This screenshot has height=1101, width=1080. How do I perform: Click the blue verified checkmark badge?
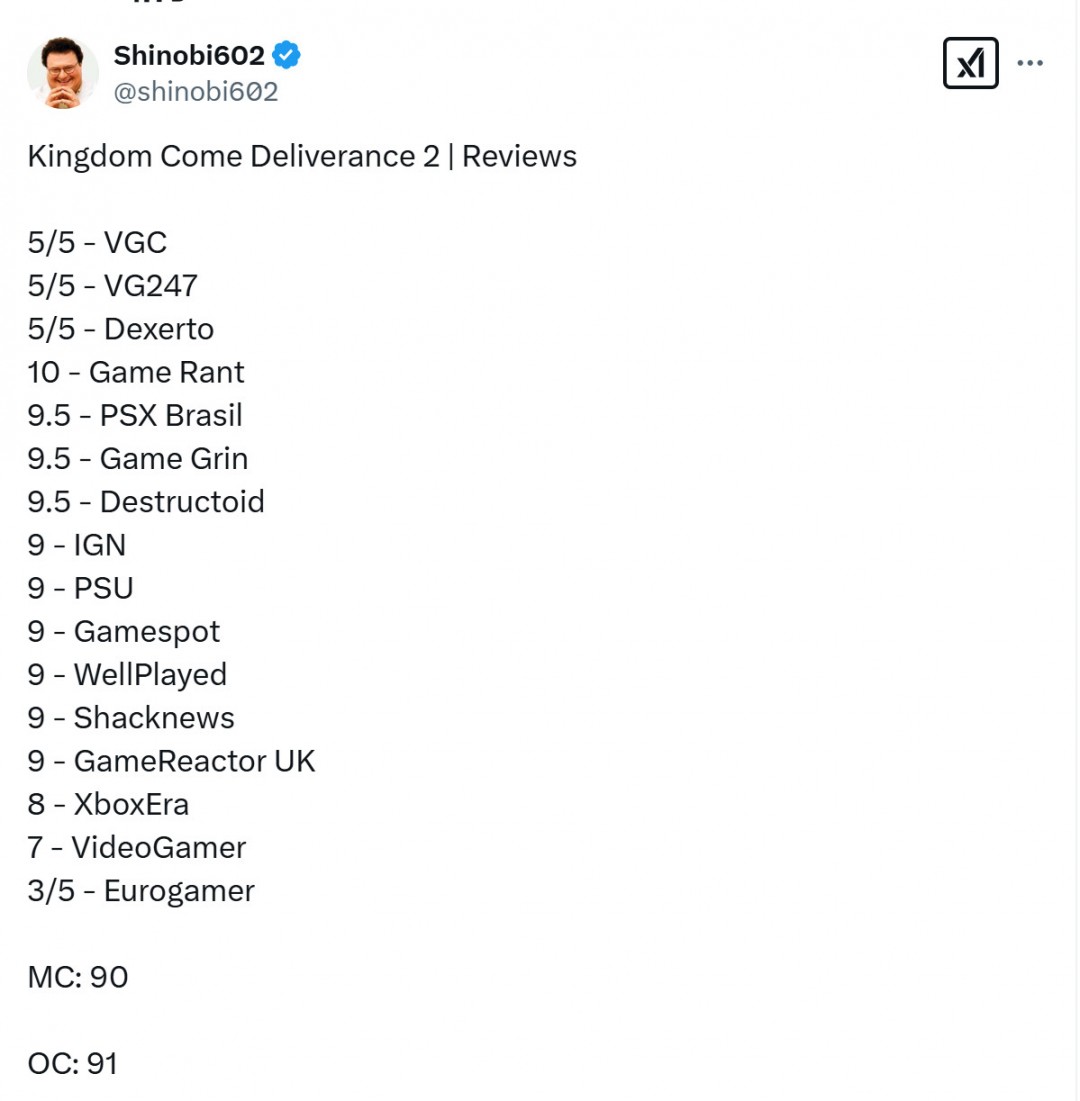click(x=287, y=56)
